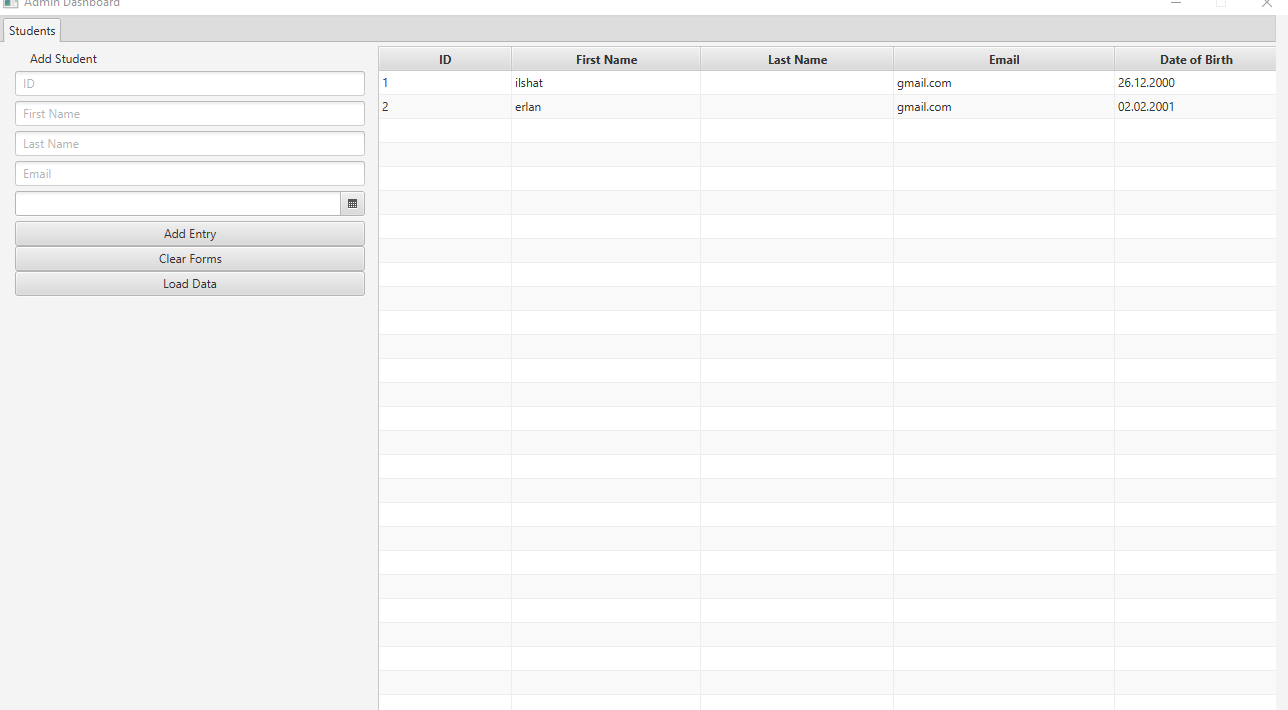
Task: Sort by the Date of Birth column
Action: [1195, 59]
